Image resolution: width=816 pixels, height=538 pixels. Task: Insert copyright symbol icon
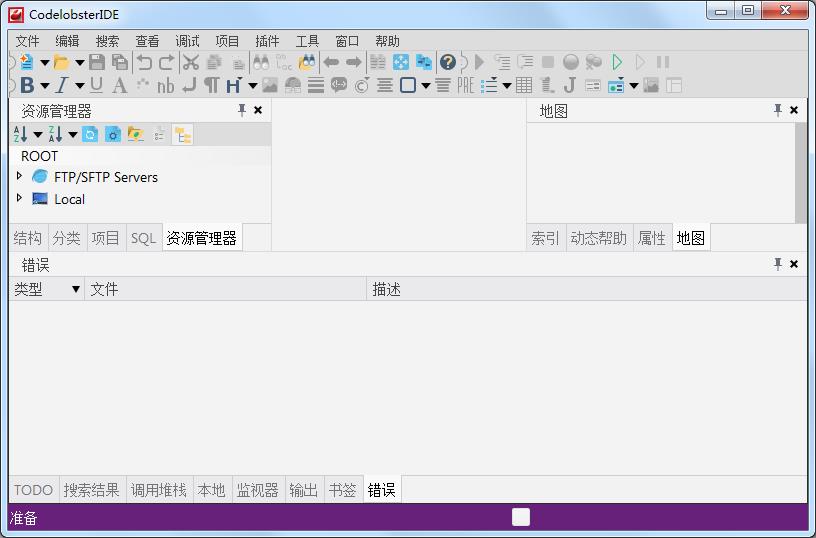tap(362, 85)
